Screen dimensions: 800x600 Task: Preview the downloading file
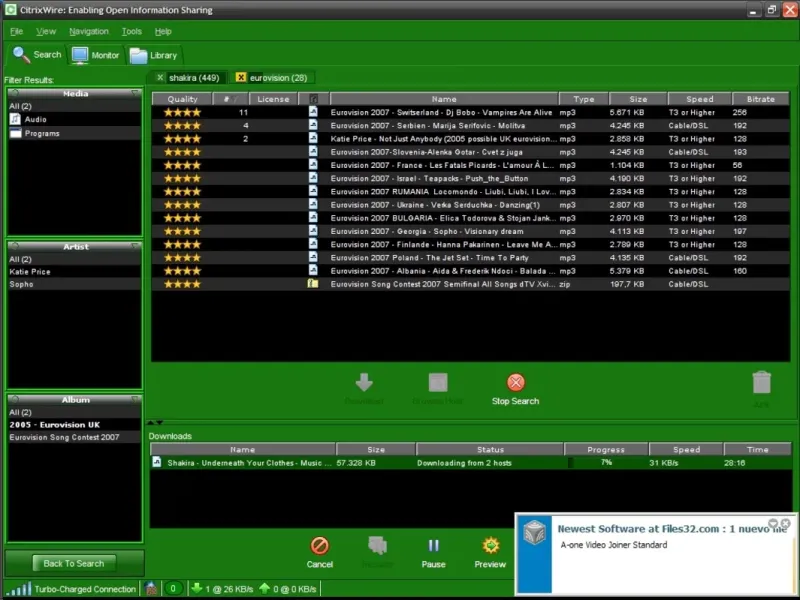[x=490, y=545]
